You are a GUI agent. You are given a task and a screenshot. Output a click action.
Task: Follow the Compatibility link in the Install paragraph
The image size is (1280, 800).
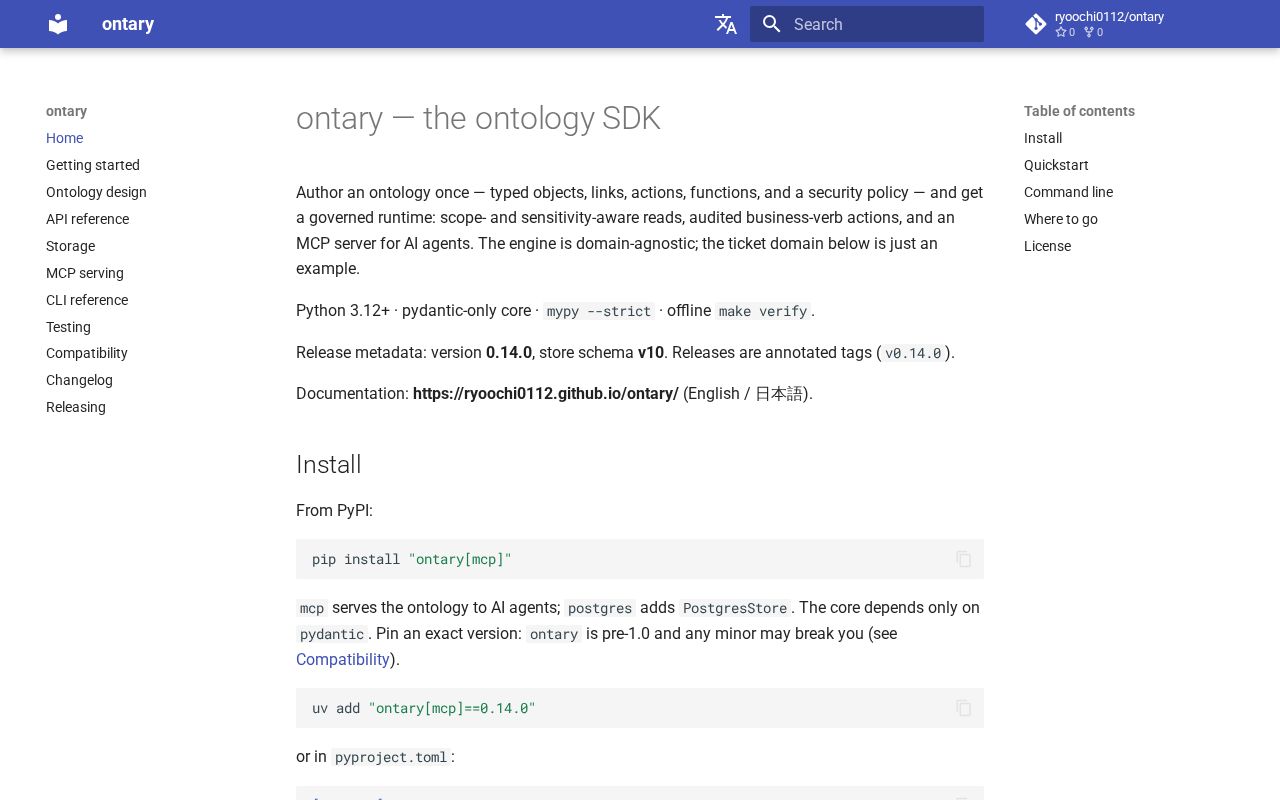[x=343, y=659]
